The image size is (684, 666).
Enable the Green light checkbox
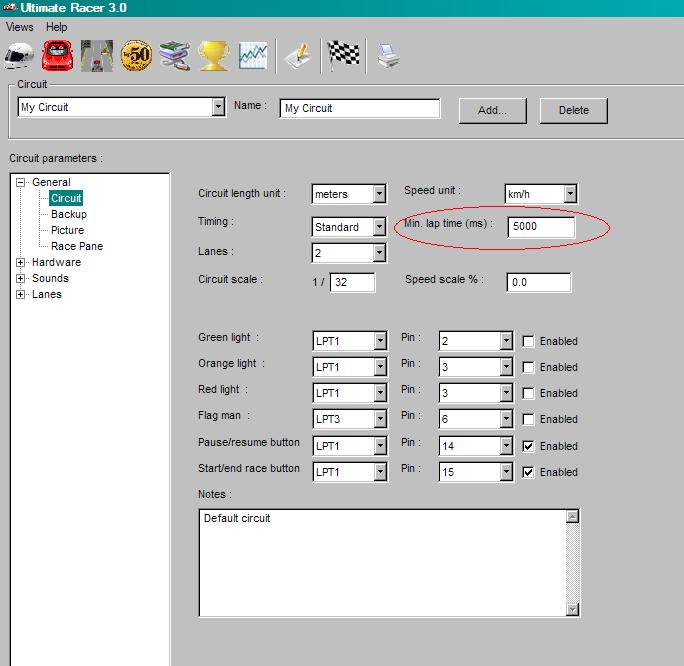click(529, 341)
